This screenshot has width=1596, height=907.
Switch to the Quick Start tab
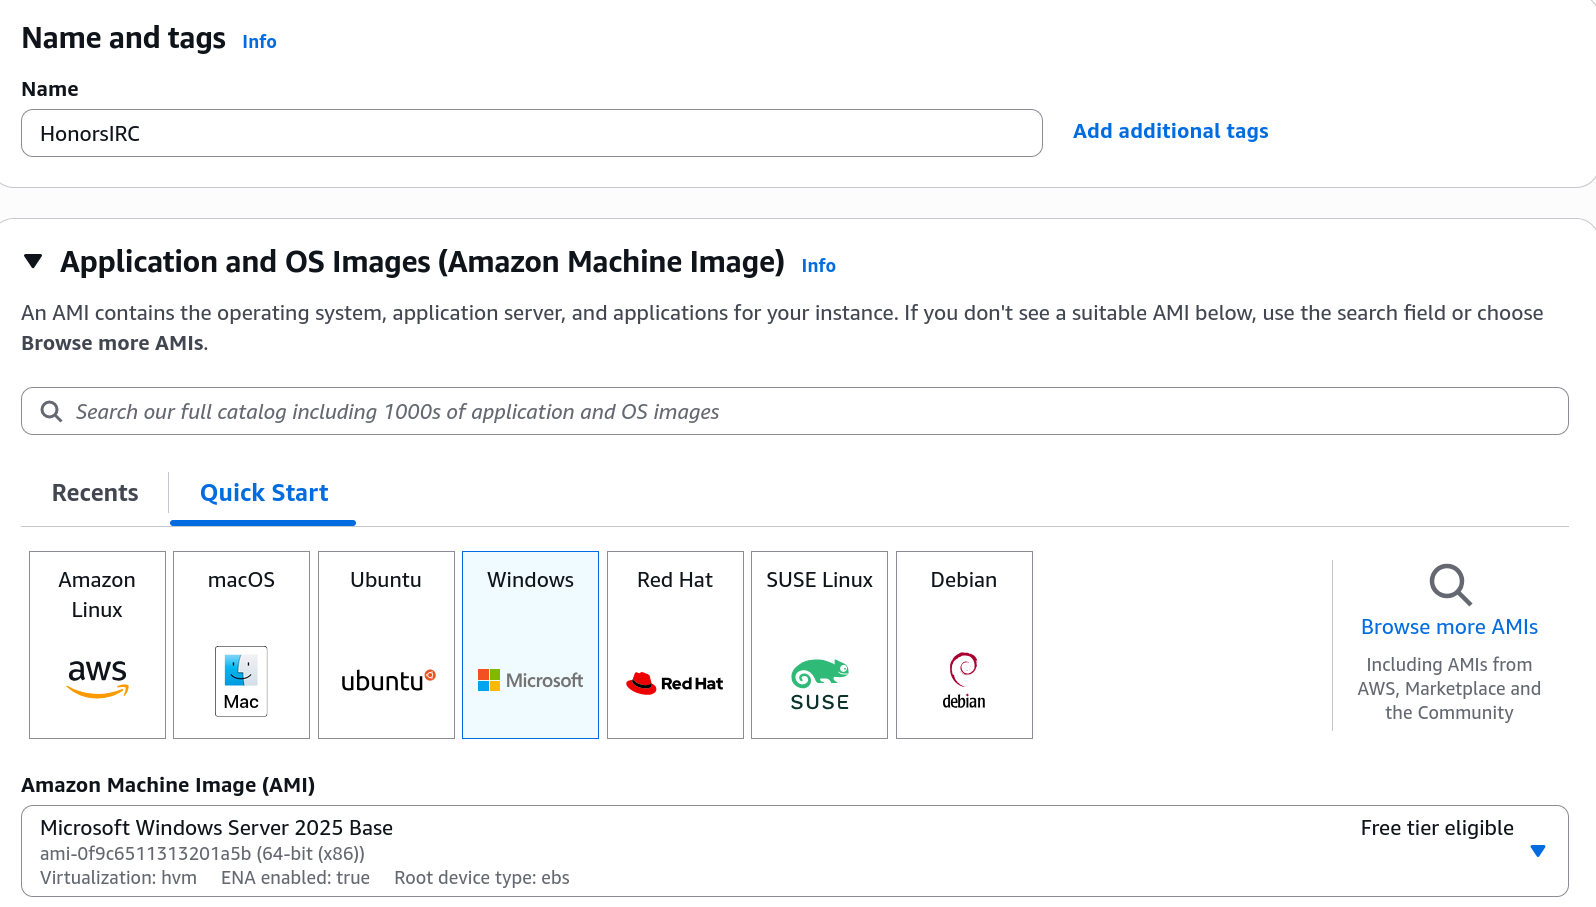point(264,493)
